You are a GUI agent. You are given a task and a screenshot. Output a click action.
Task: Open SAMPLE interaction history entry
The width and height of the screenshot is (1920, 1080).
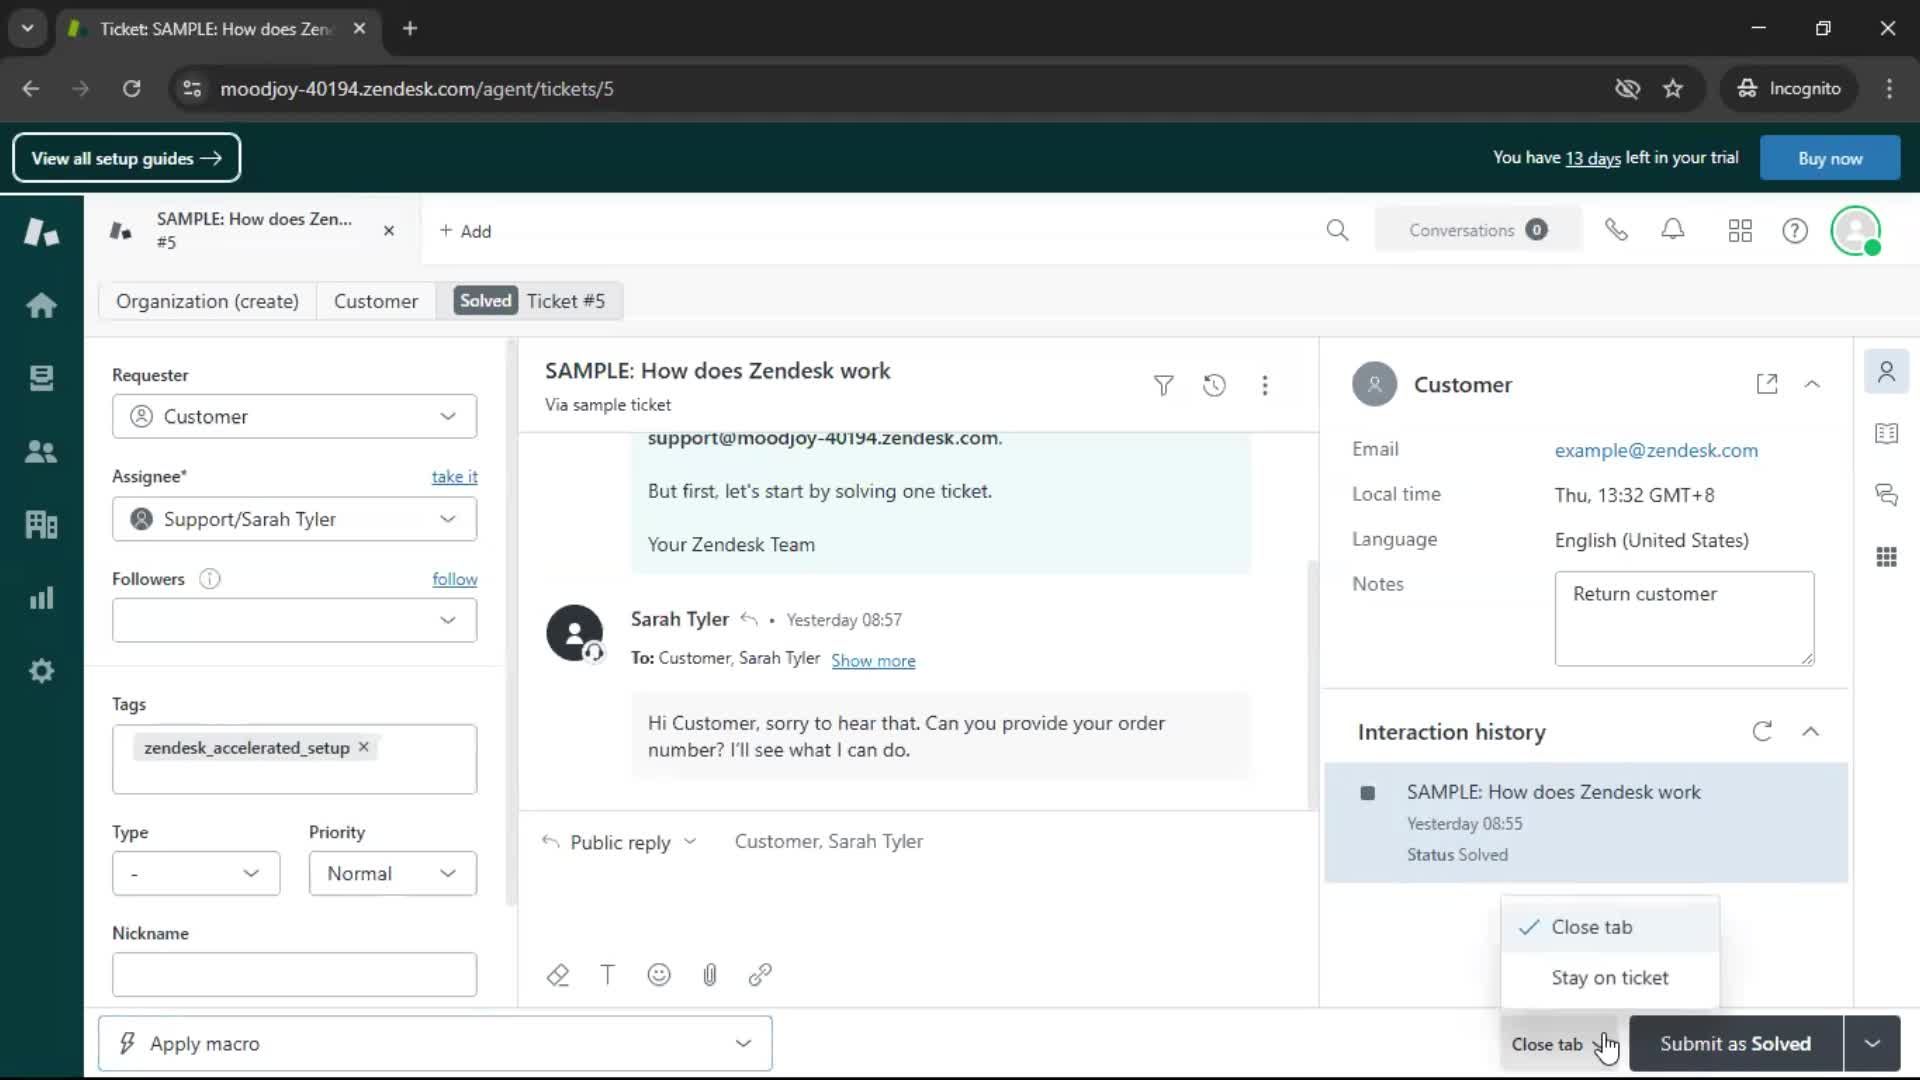pos(1586,822)
